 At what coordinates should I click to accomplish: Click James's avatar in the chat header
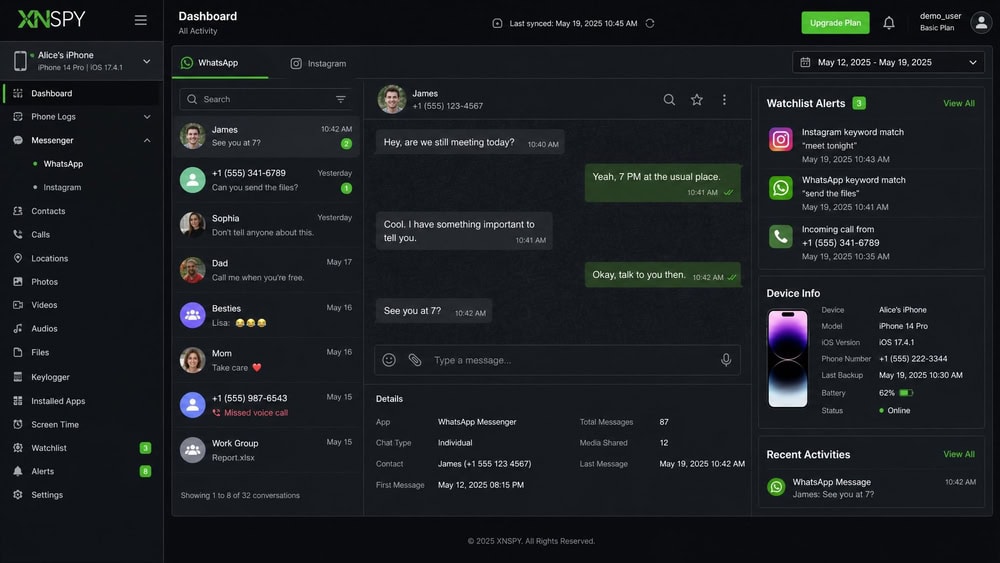click(392, 99)
